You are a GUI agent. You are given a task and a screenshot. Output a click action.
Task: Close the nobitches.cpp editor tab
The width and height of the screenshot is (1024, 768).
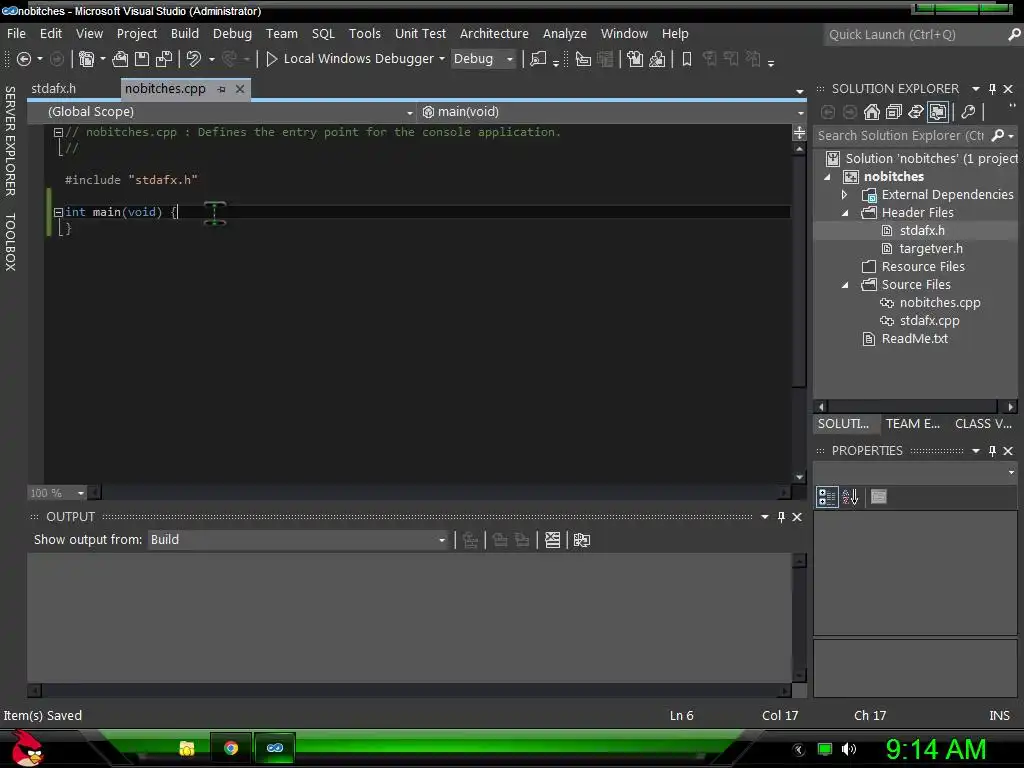tap(240, 89)
